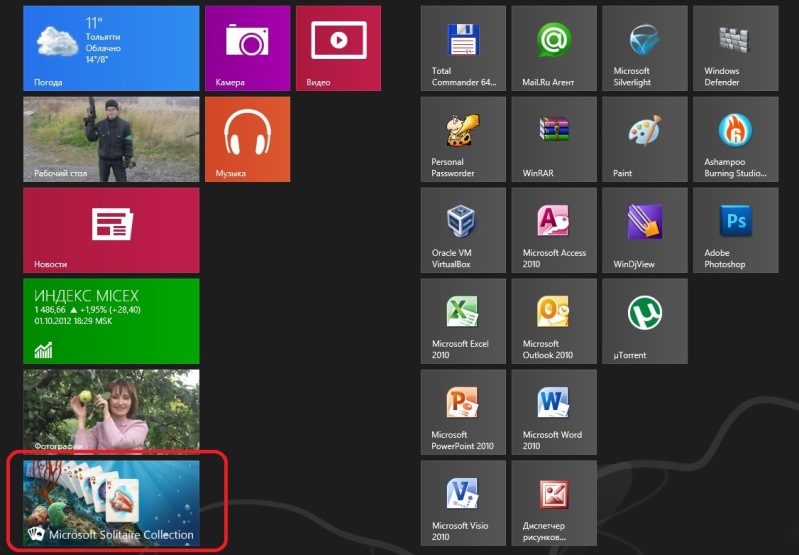
Task: Open the Weather (Погода) live tile
Action: pyautogui.click(x=110, y=48)
